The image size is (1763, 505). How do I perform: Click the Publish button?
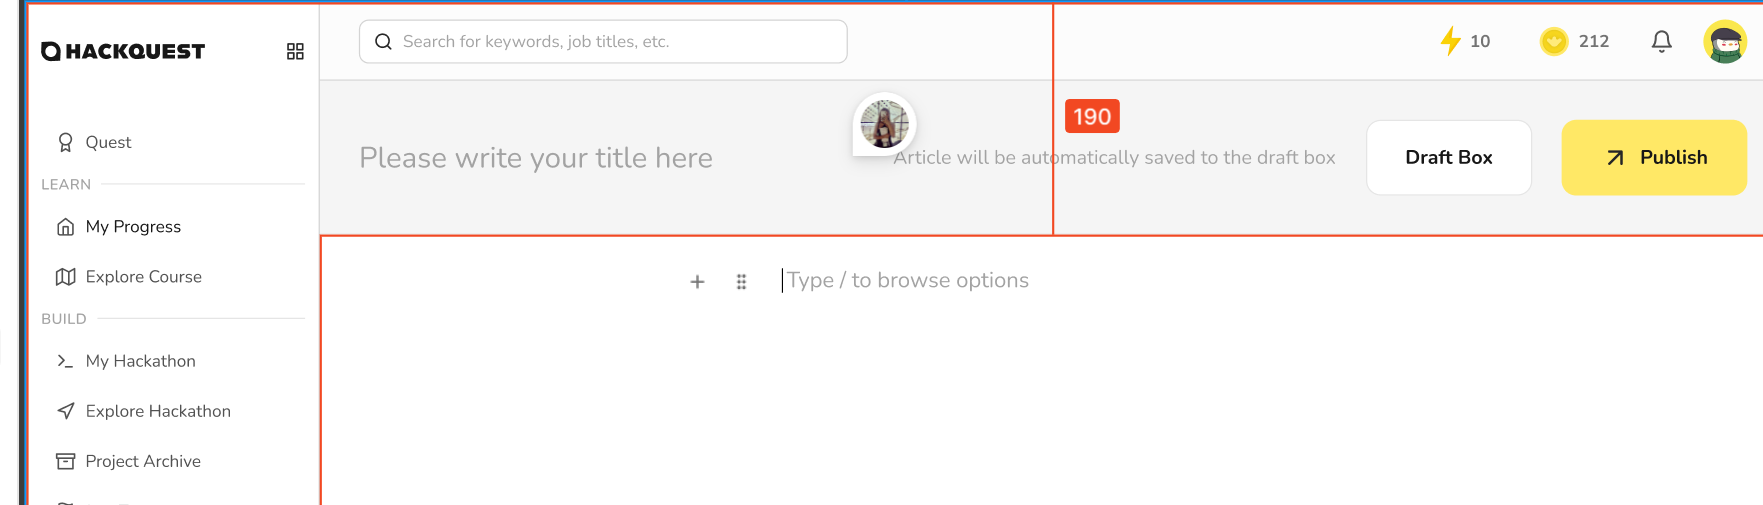click(x=1654, y=157)
